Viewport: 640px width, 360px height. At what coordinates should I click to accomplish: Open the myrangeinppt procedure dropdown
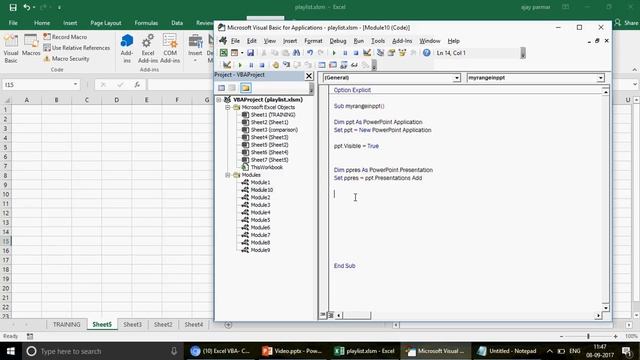600,78
